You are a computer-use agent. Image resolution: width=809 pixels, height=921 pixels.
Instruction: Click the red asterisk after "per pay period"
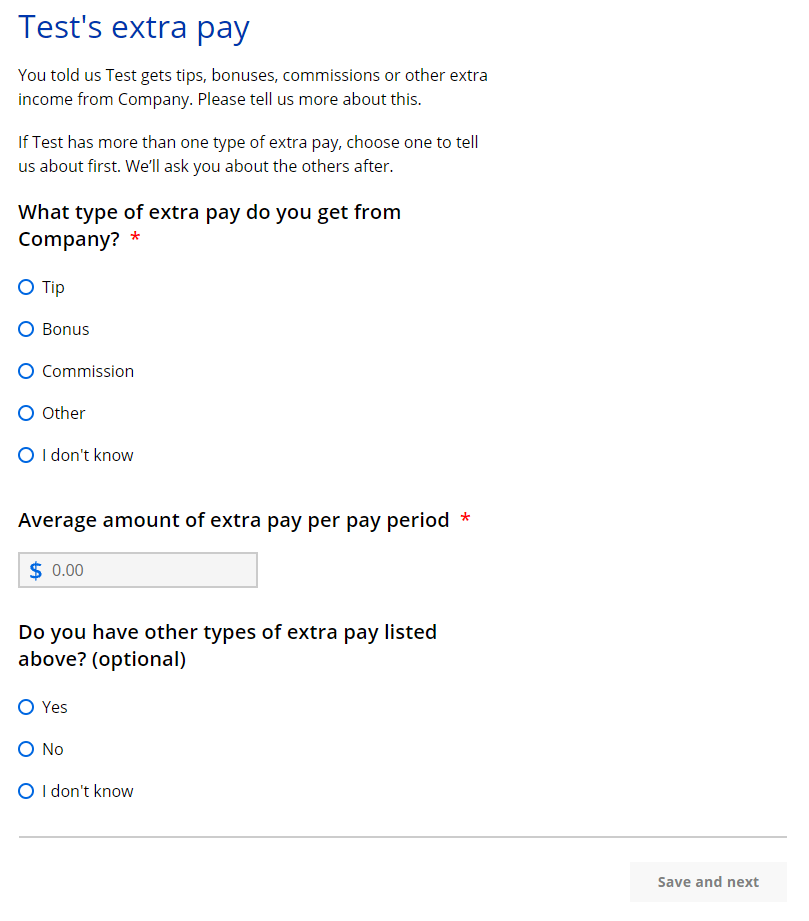coord(465,520)
